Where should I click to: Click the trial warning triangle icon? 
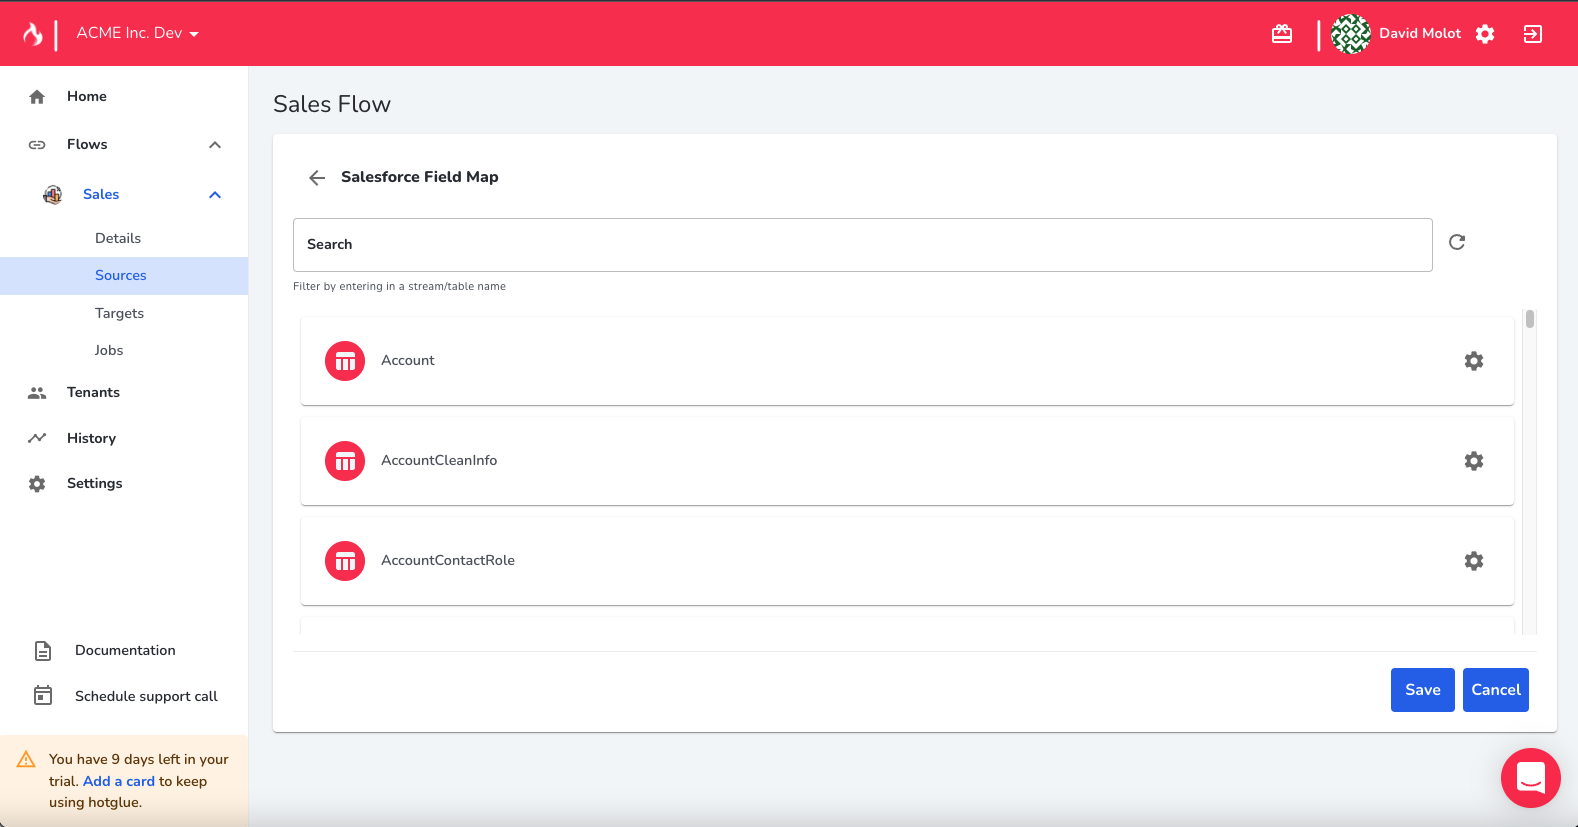(x=26, y=760)
